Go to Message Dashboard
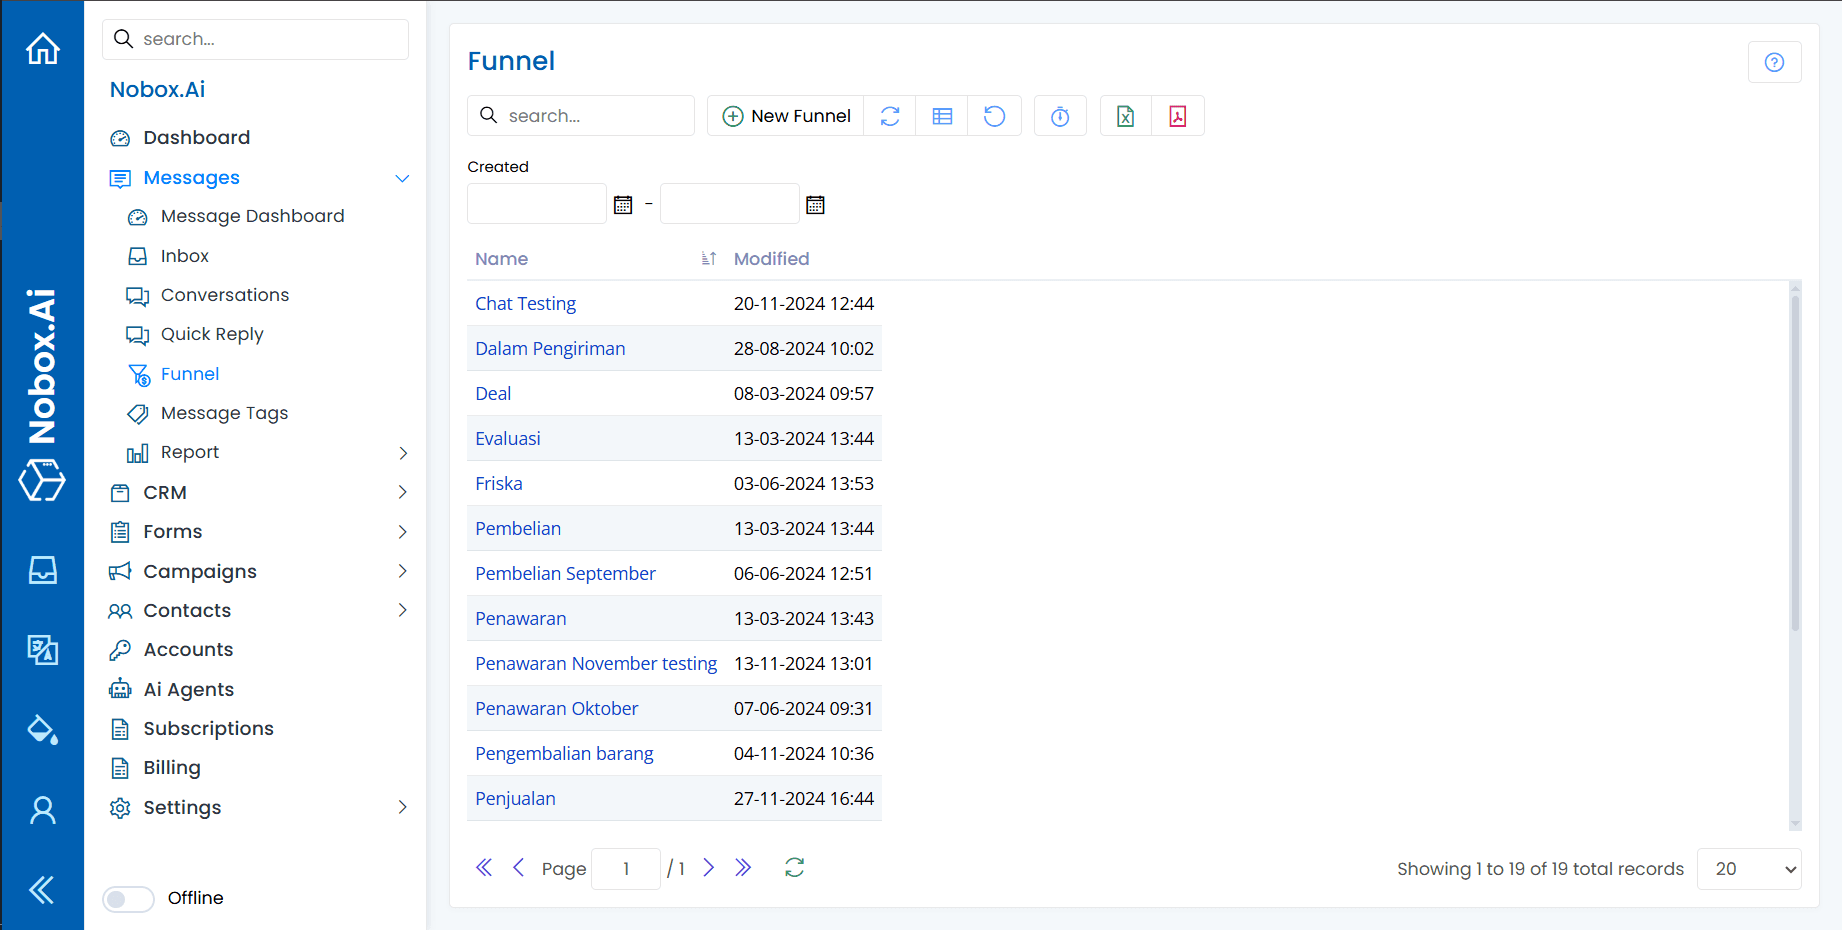Screen dimensions: 1842x930 coord(251,216)
